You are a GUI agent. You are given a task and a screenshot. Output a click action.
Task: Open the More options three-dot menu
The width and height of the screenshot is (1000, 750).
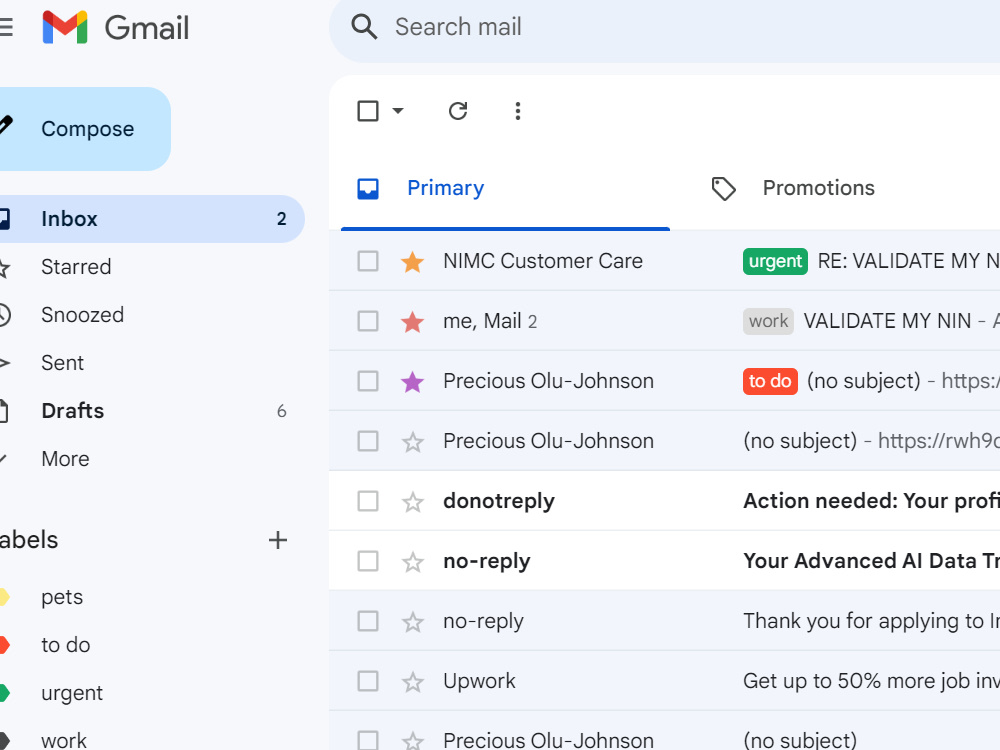tap(518, 111)
